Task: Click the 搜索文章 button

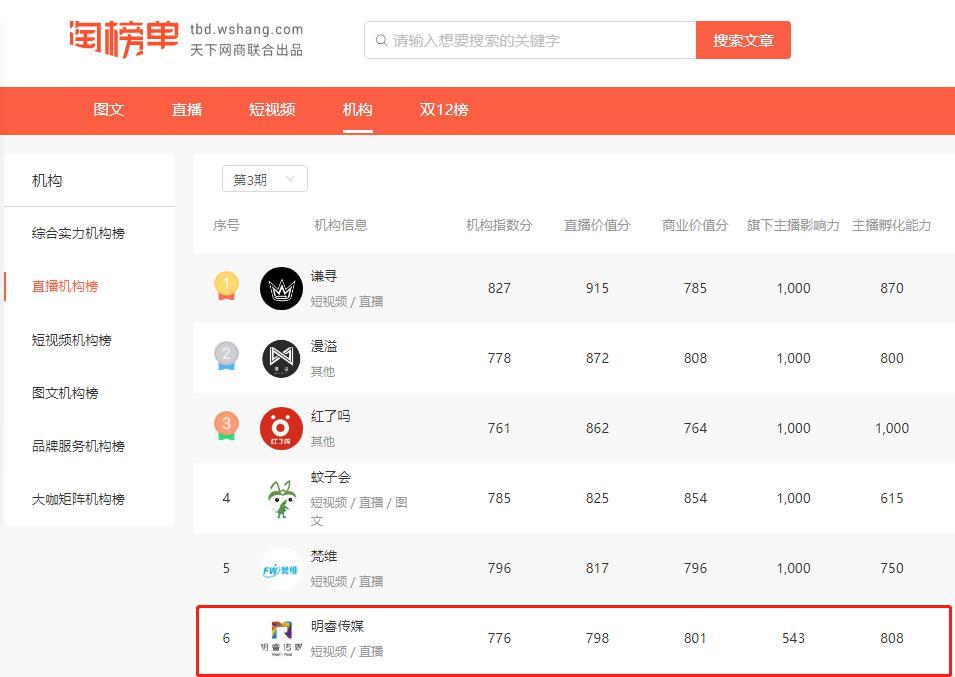Action: 743,40
